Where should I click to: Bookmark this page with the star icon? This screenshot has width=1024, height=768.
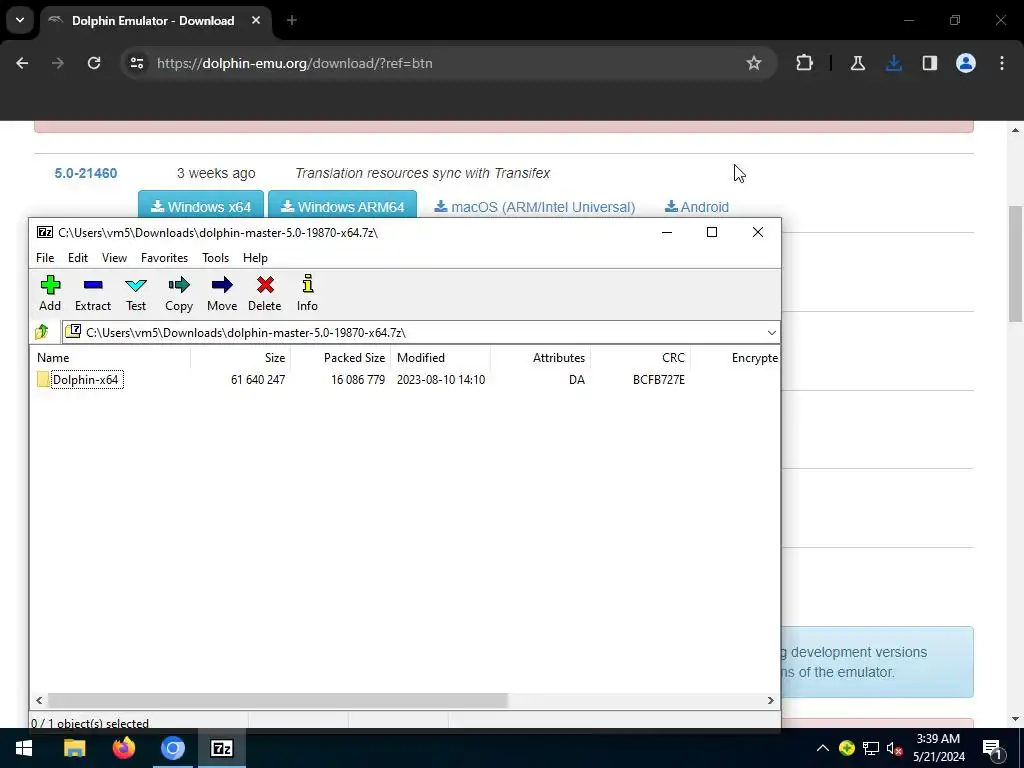tap(754, 63)
